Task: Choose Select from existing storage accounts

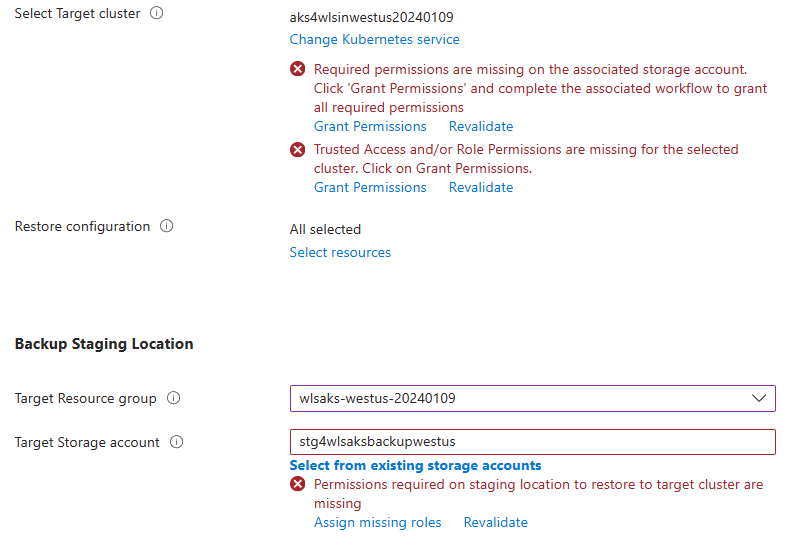Action: pos(415,465)
